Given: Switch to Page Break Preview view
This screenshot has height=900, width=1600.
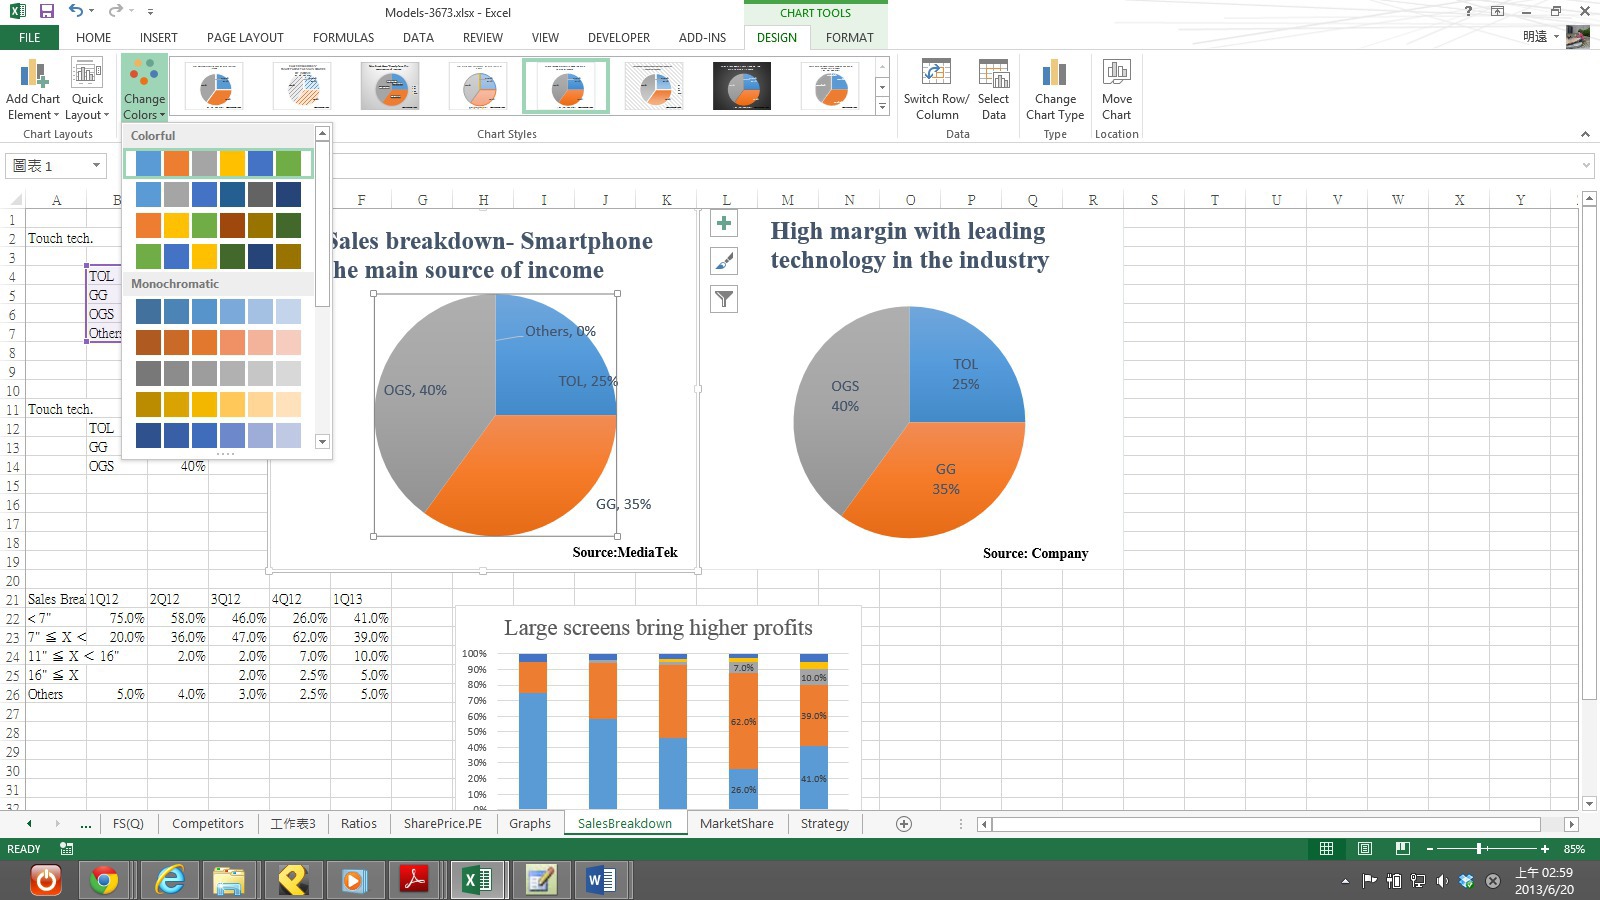Looking at the screenshot, I should click(1403, 849).
